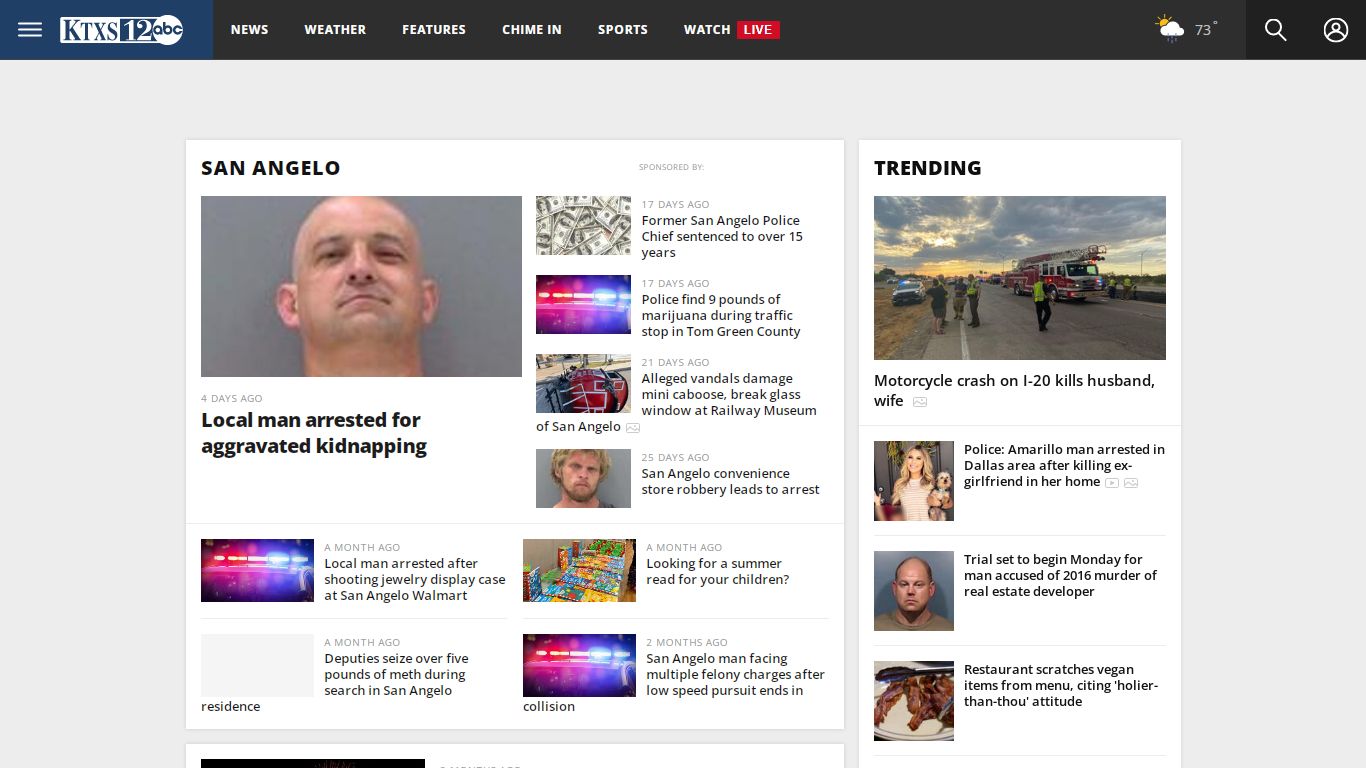
Task: Click the red caboose thumbnail
Action: 583,383
